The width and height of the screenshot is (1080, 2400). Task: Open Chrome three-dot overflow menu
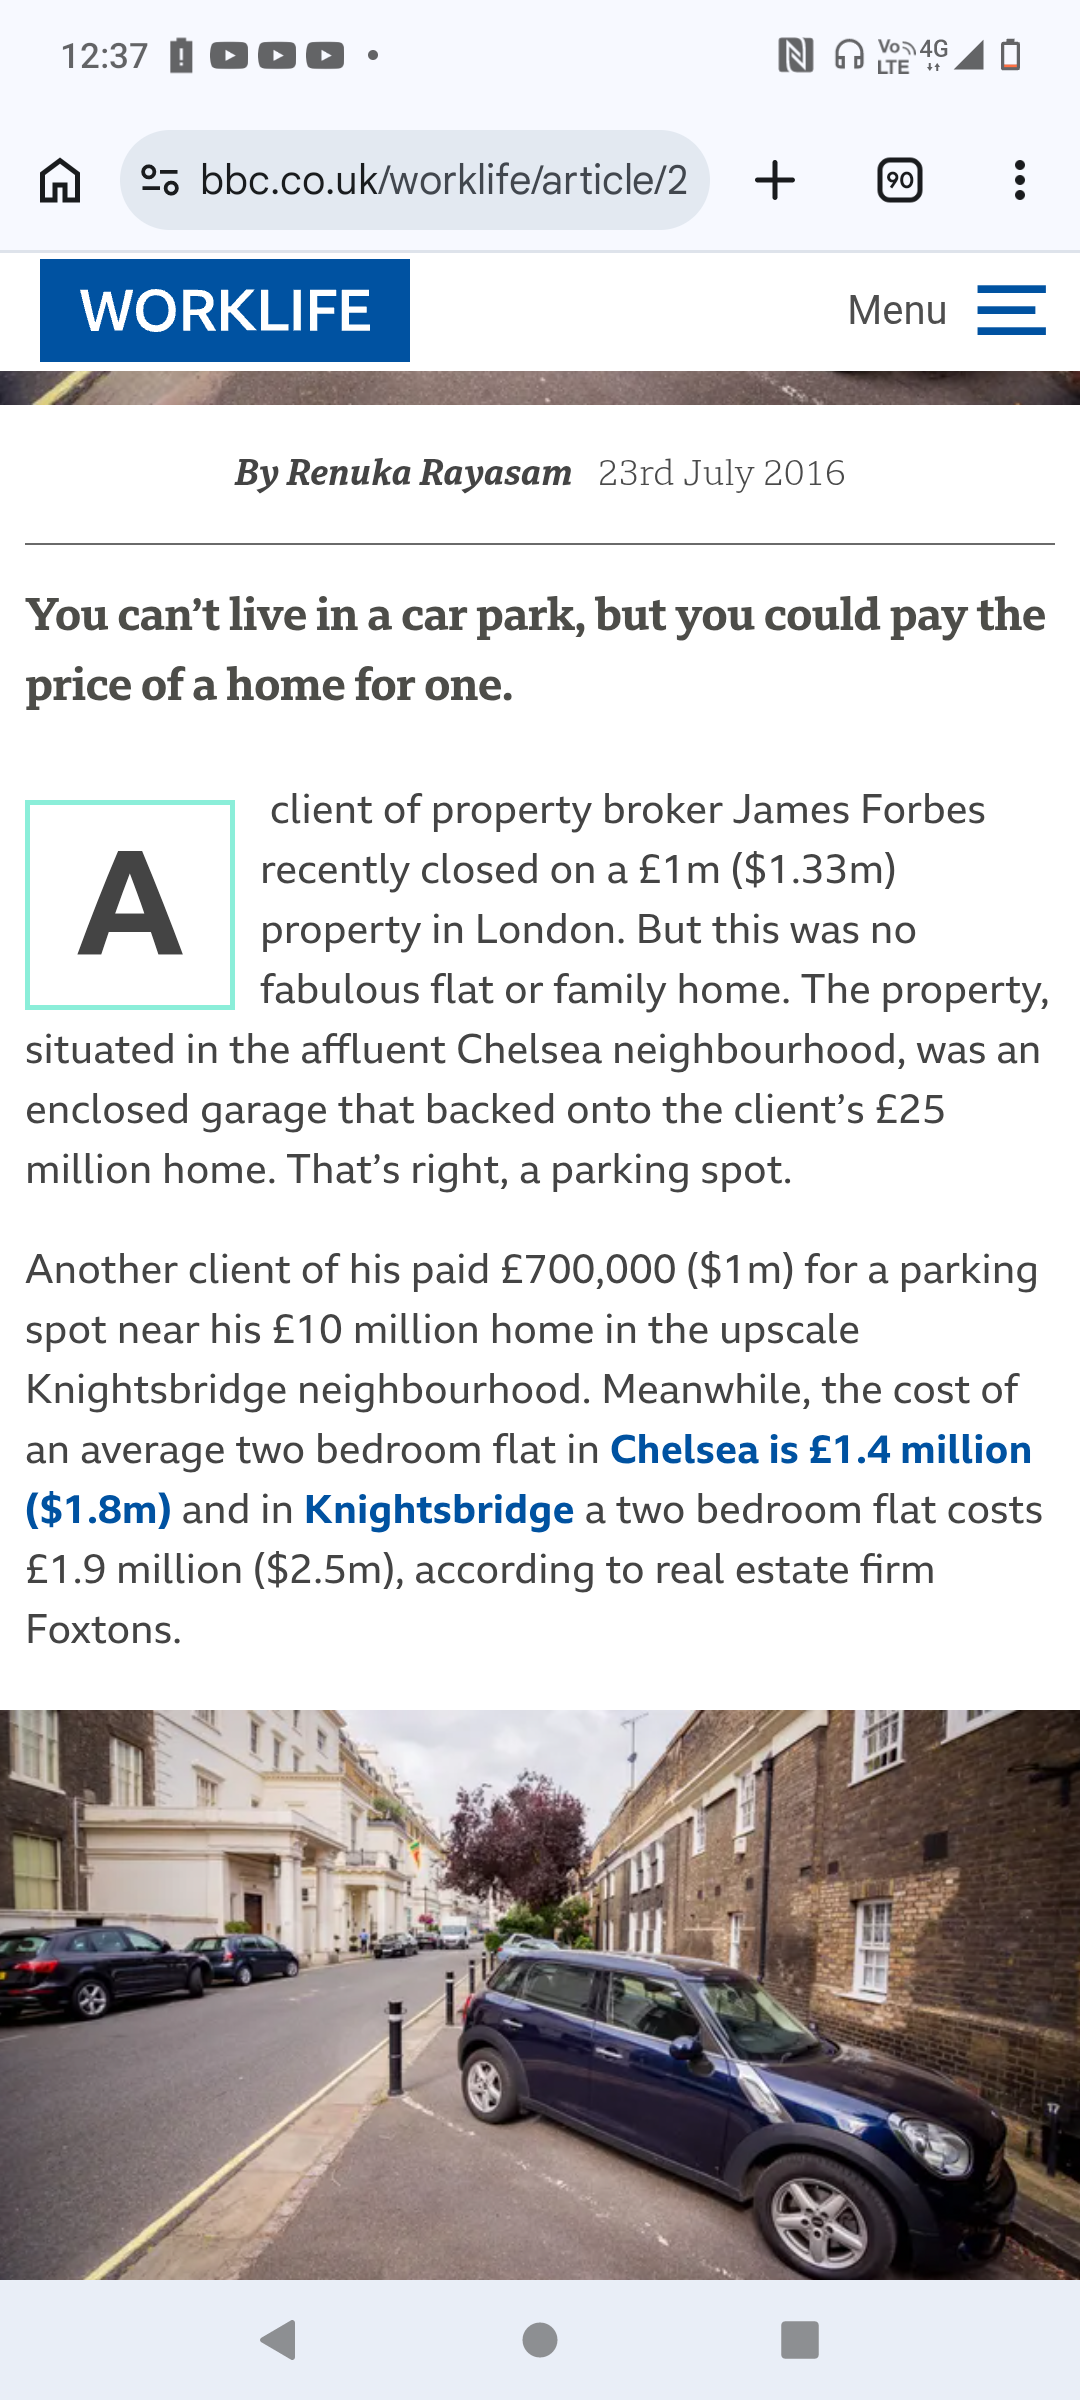point(1019,181)
